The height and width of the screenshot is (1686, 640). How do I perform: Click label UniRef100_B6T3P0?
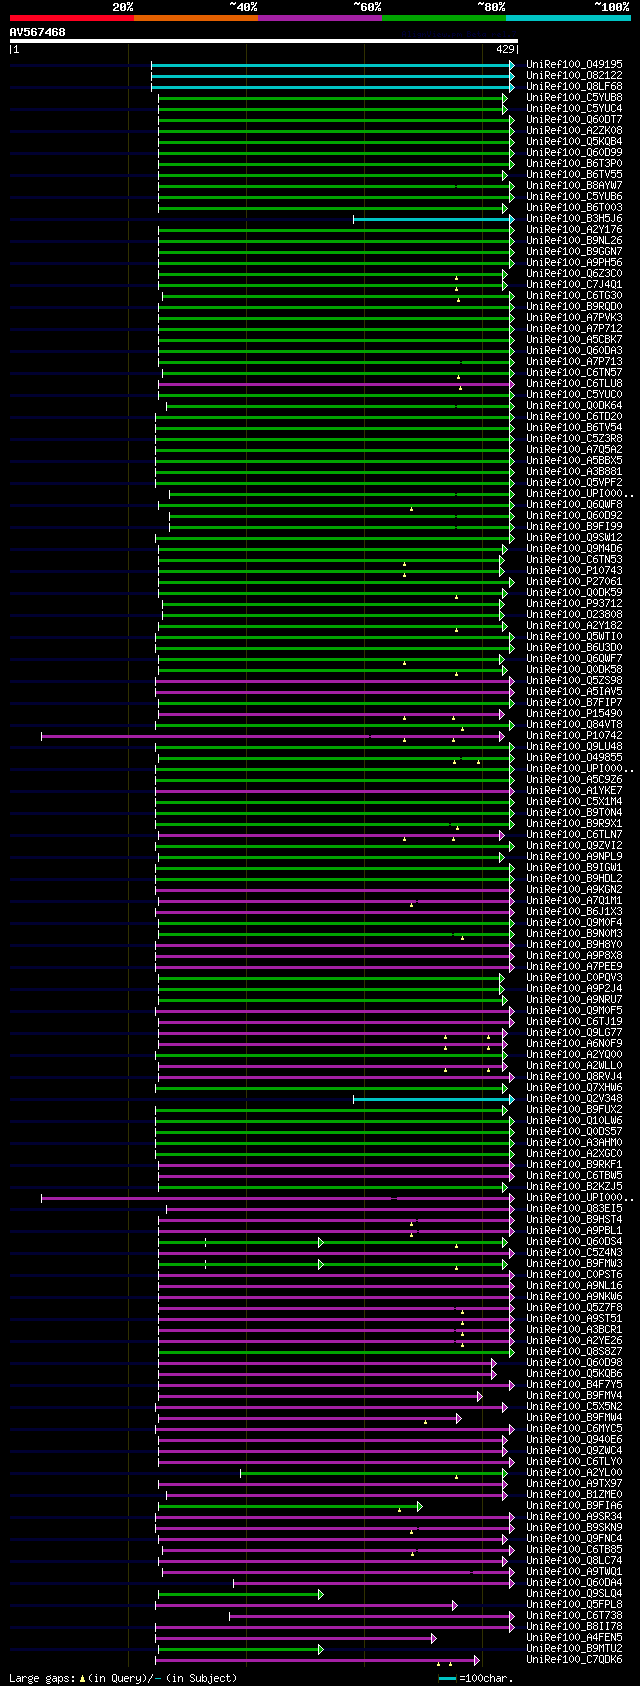pyautogui.click(x=574, y=163)
